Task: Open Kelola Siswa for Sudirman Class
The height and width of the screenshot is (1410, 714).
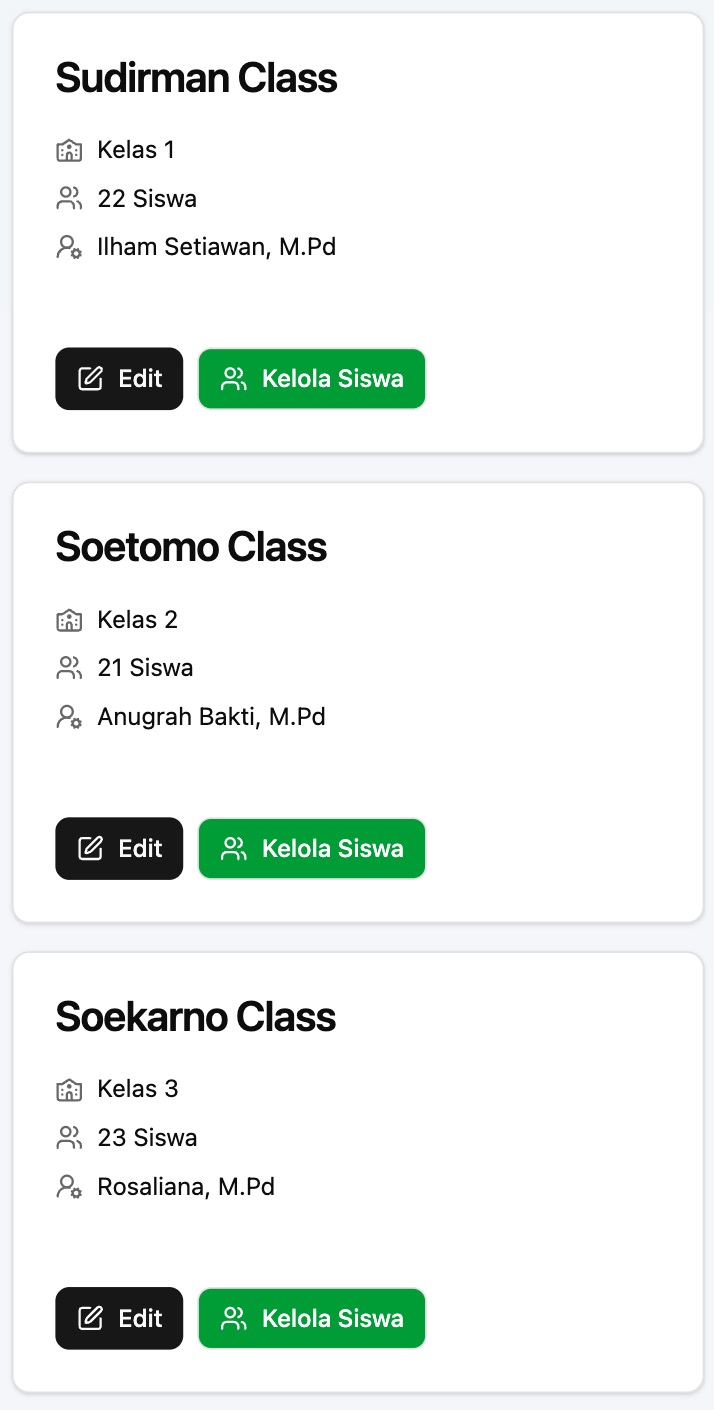Action: point(312,379)
